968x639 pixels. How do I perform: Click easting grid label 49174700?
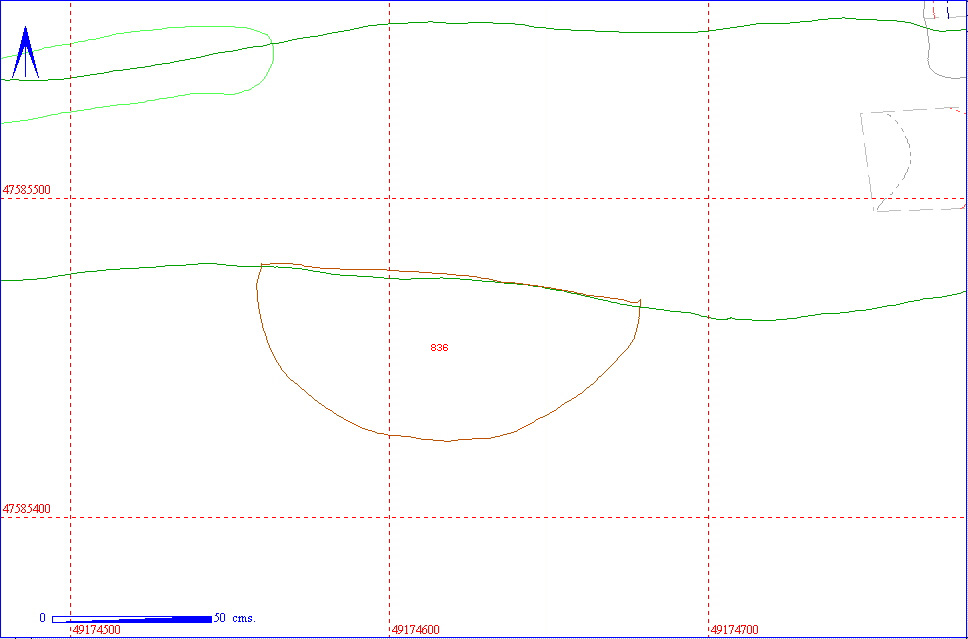pyautogui.click(x=735, y=630)
